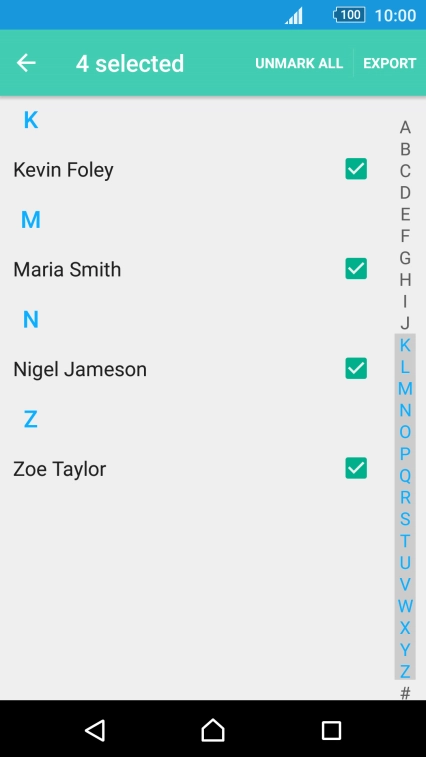Tap UNMARK ALL in the header
Image resolution: width=426 pixels, height=757 pixels.
(299, 63)
